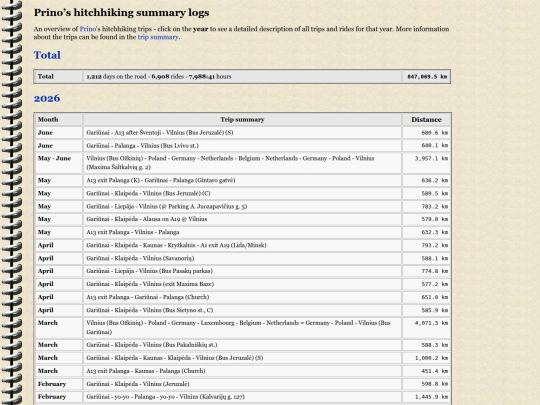Click the May - June month cell
Image resolution: width=540 pixels, height=405 pixels.
click(59, 163)
